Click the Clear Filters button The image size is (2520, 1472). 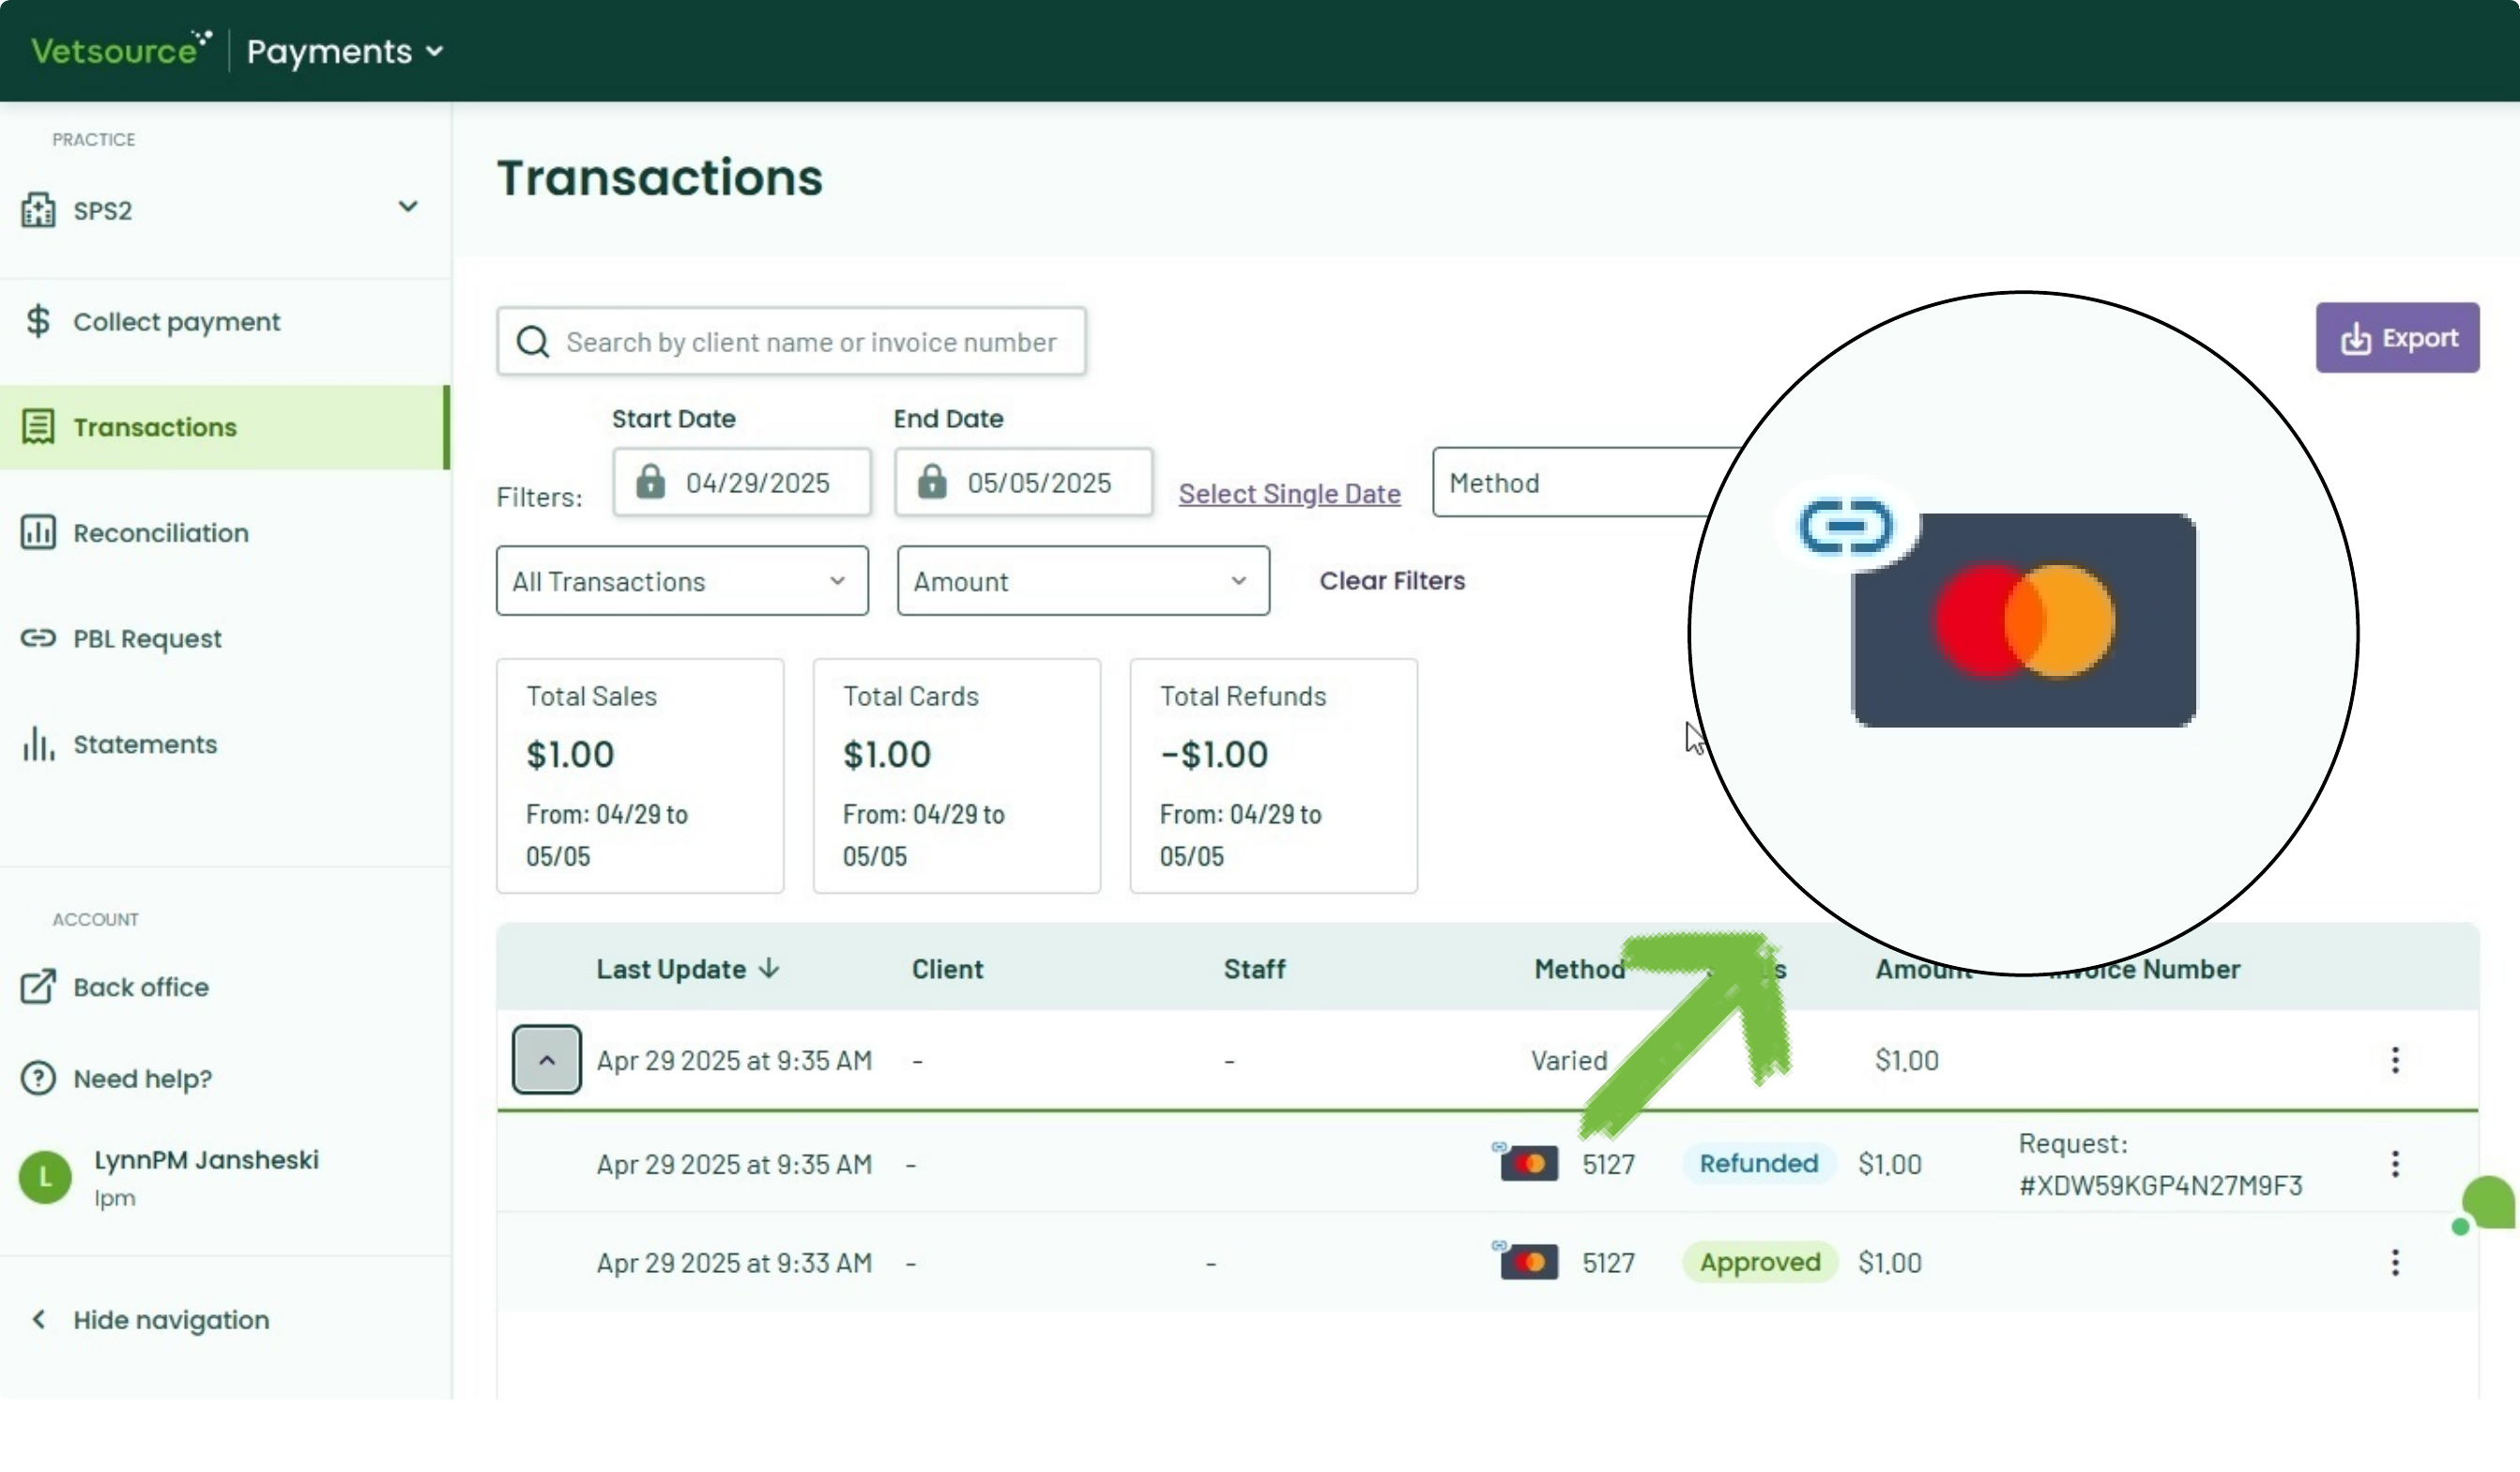click(1392, 581)
